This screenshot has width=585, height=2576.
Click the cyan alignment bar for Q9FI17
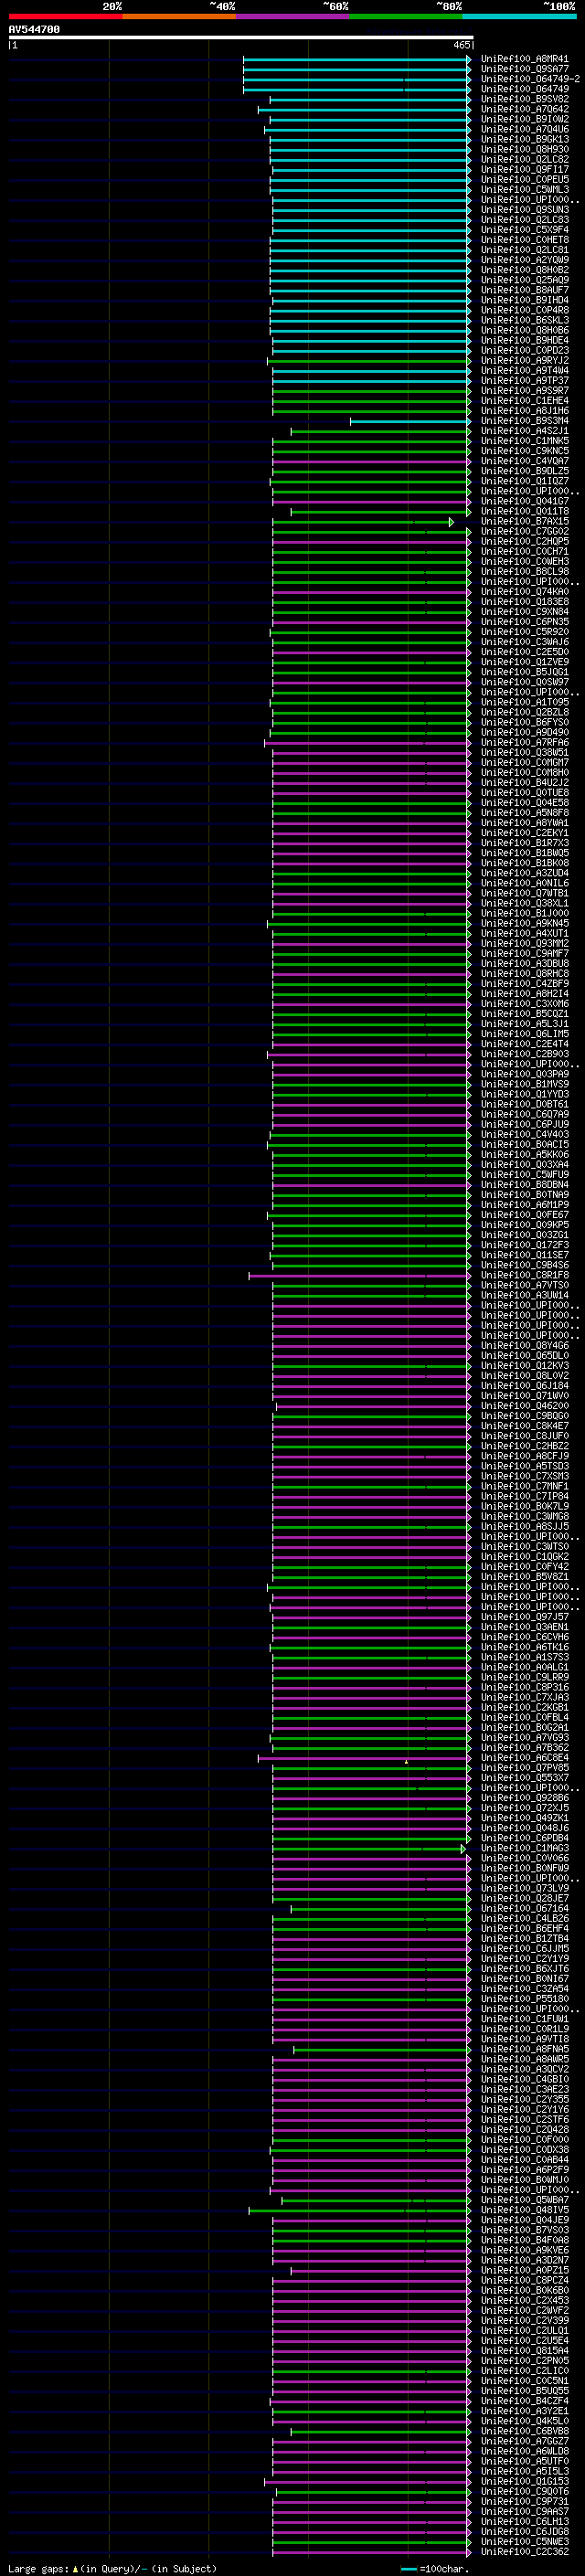[371, 170]
